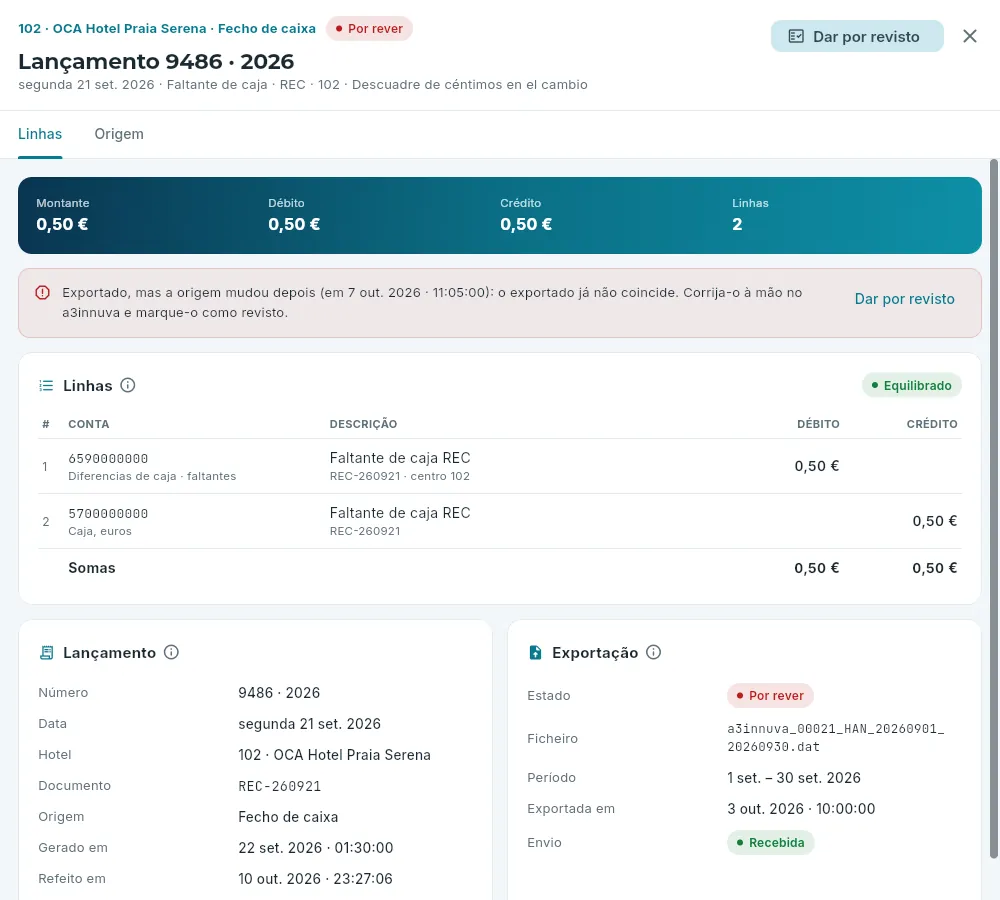Click the red warning icon in alert banner

point(42,293)
